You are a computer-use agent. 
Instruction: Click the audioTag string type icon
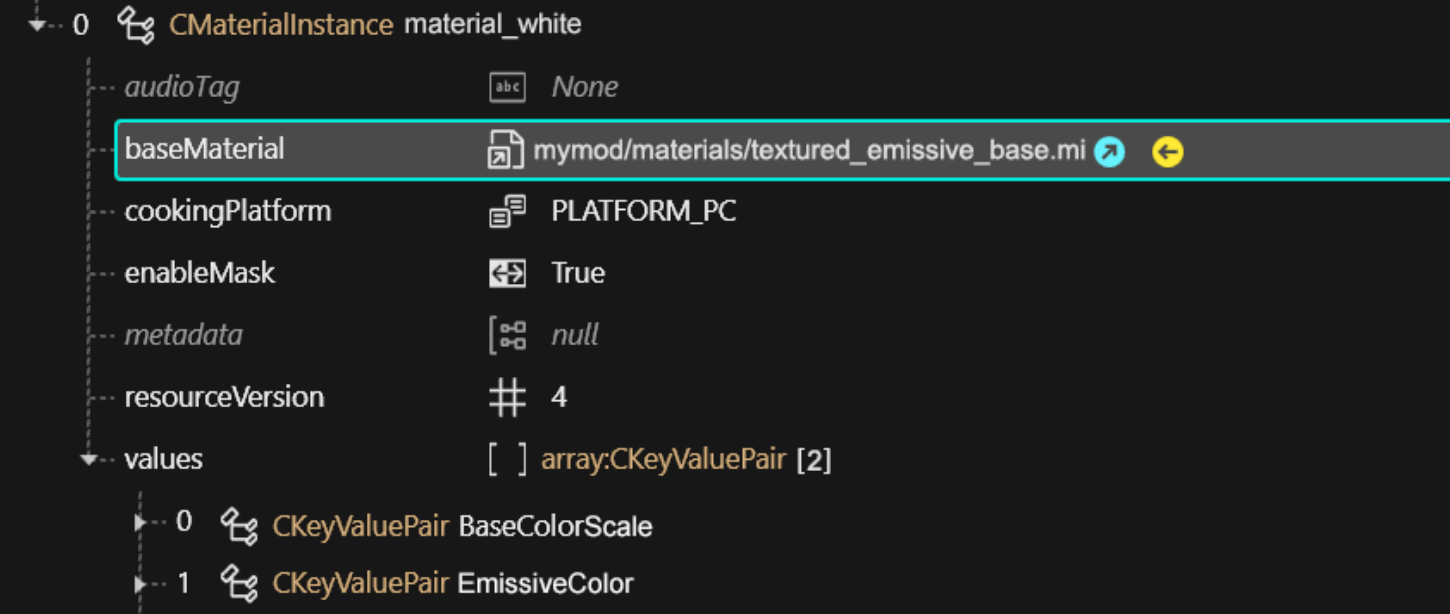tap(507, 87)
